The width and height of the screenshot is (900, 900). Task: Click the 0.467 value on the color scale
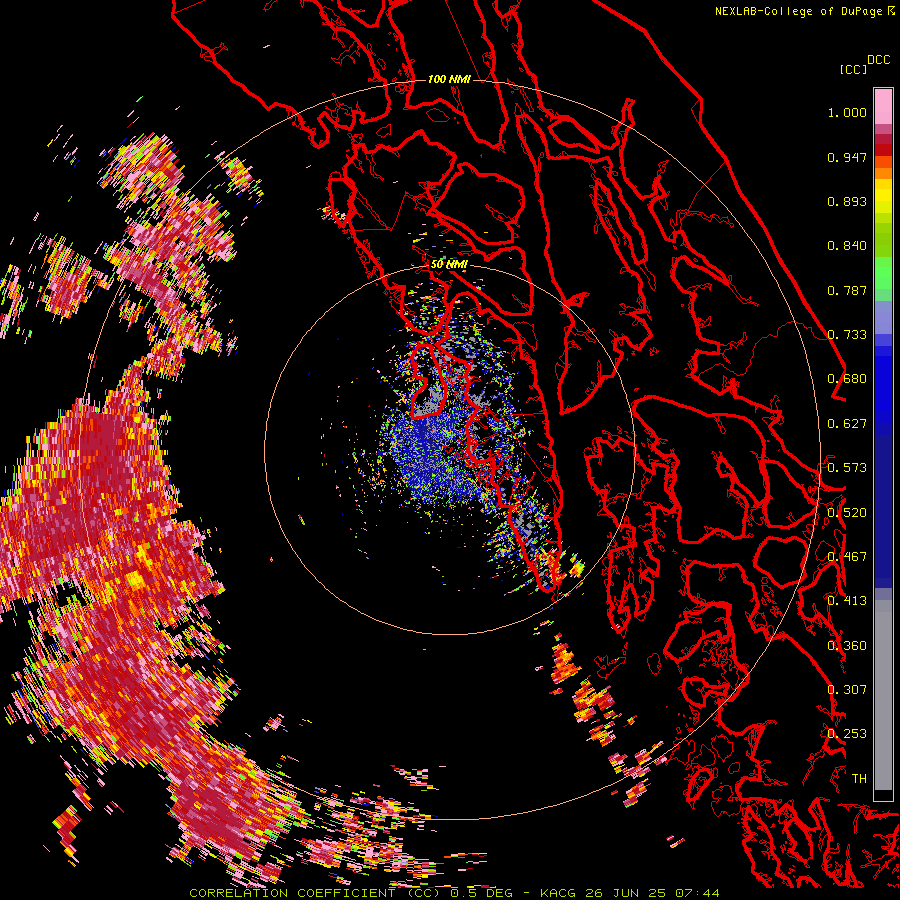pos(847,557)
